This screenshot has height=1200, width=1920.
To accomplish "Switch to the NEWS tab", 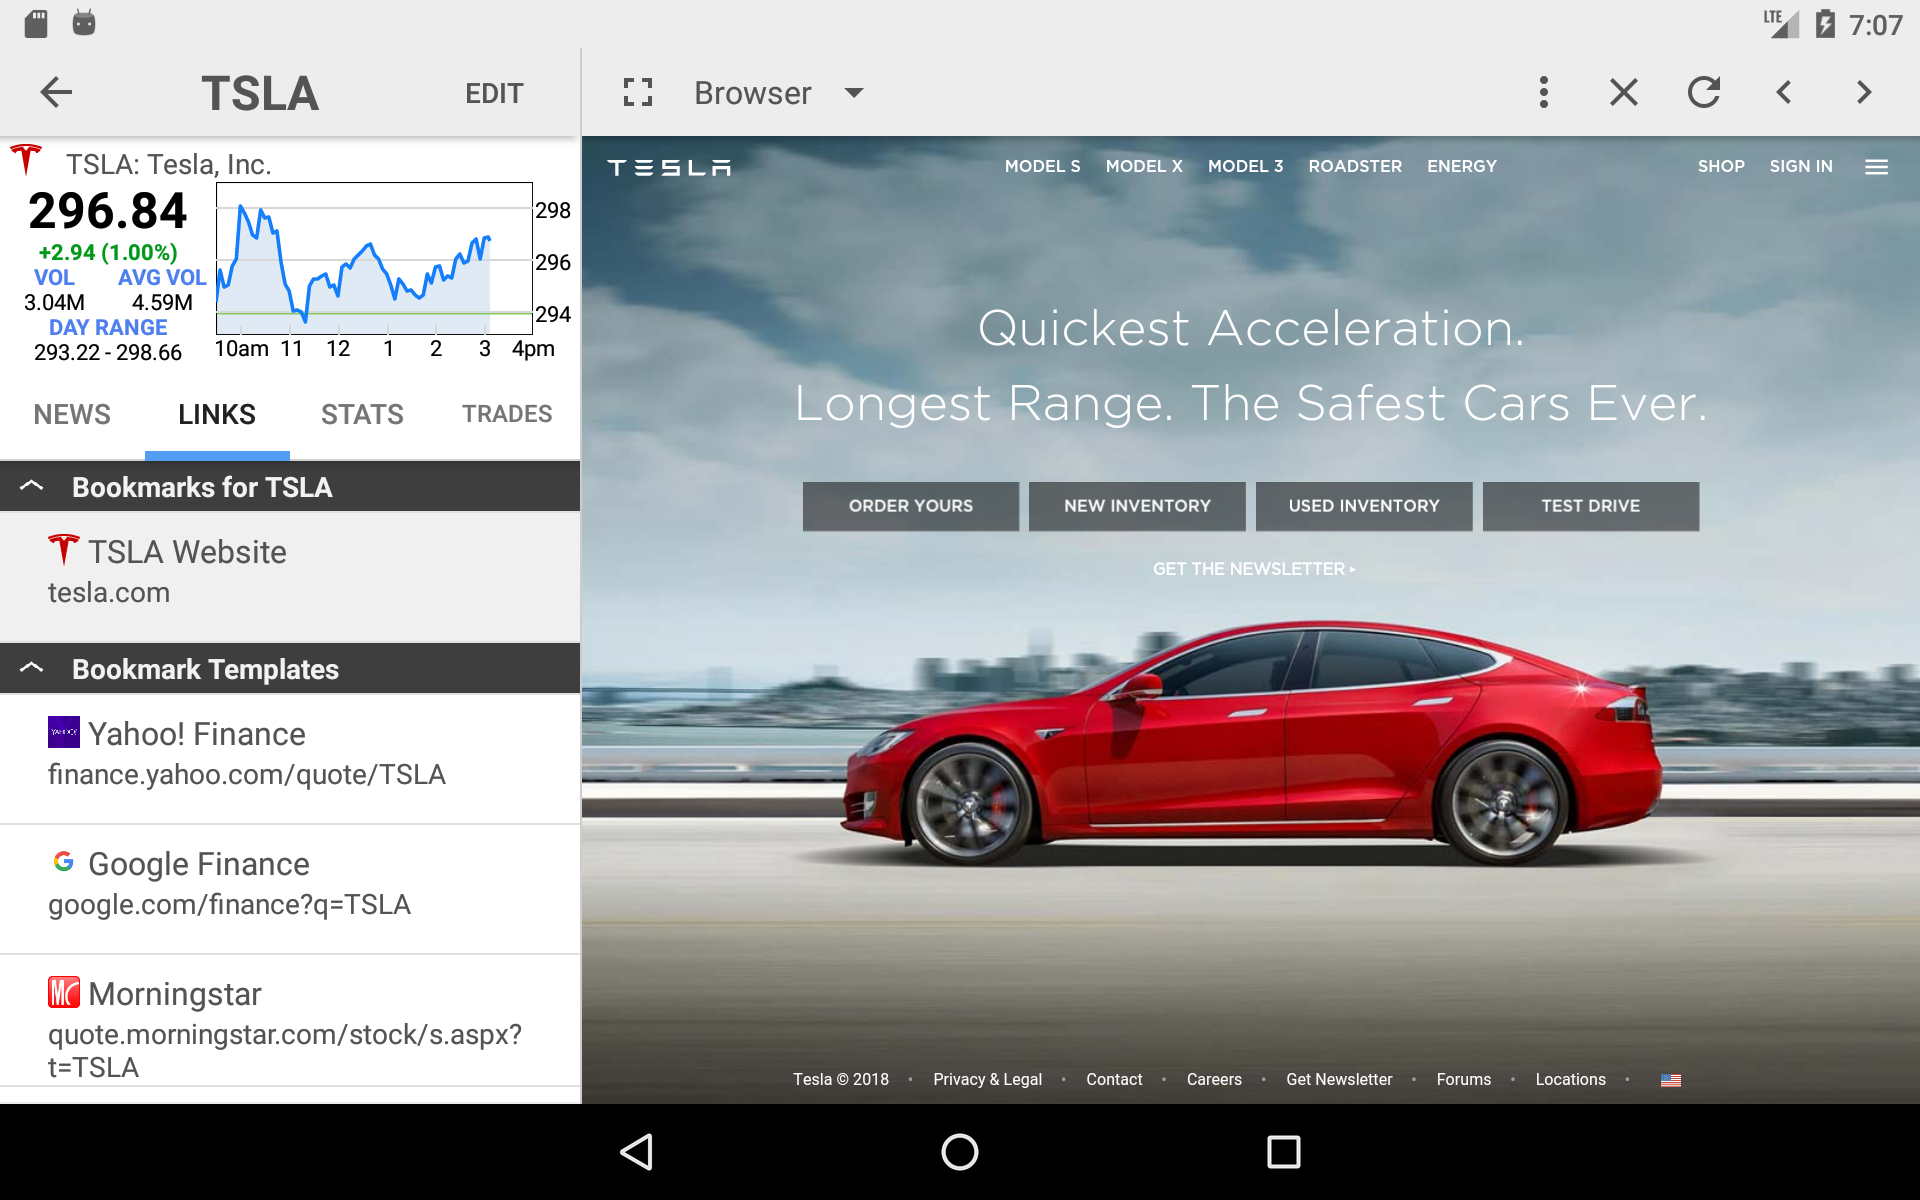I will (72, 414).
